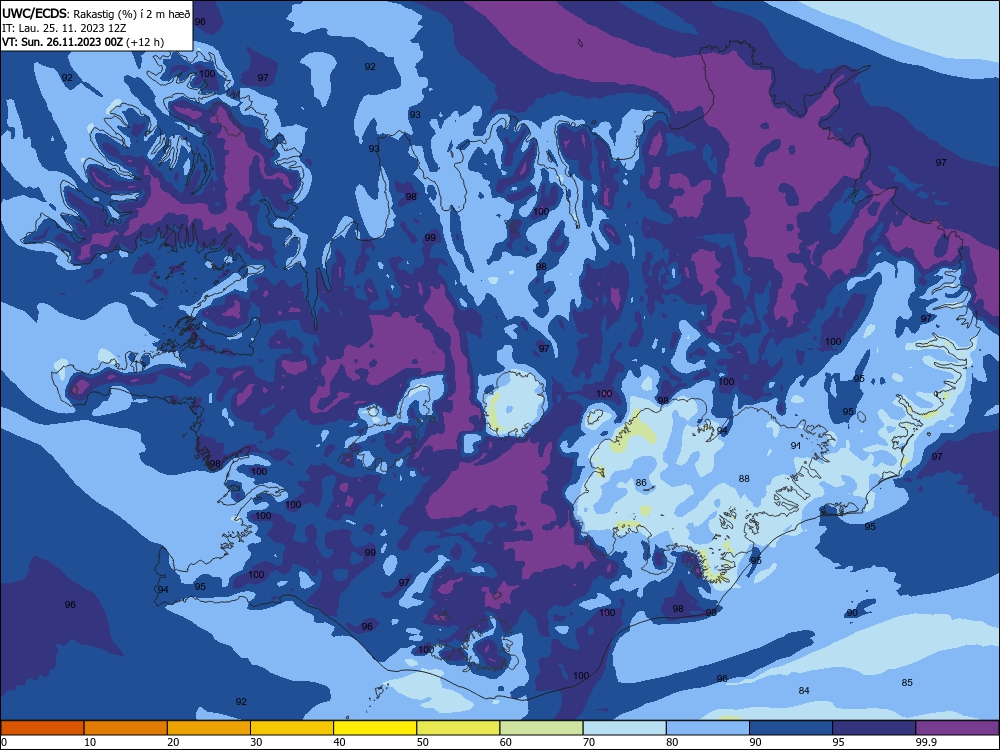
Task: Click the 84 humidity value over the sea
Action: (804, 690)
